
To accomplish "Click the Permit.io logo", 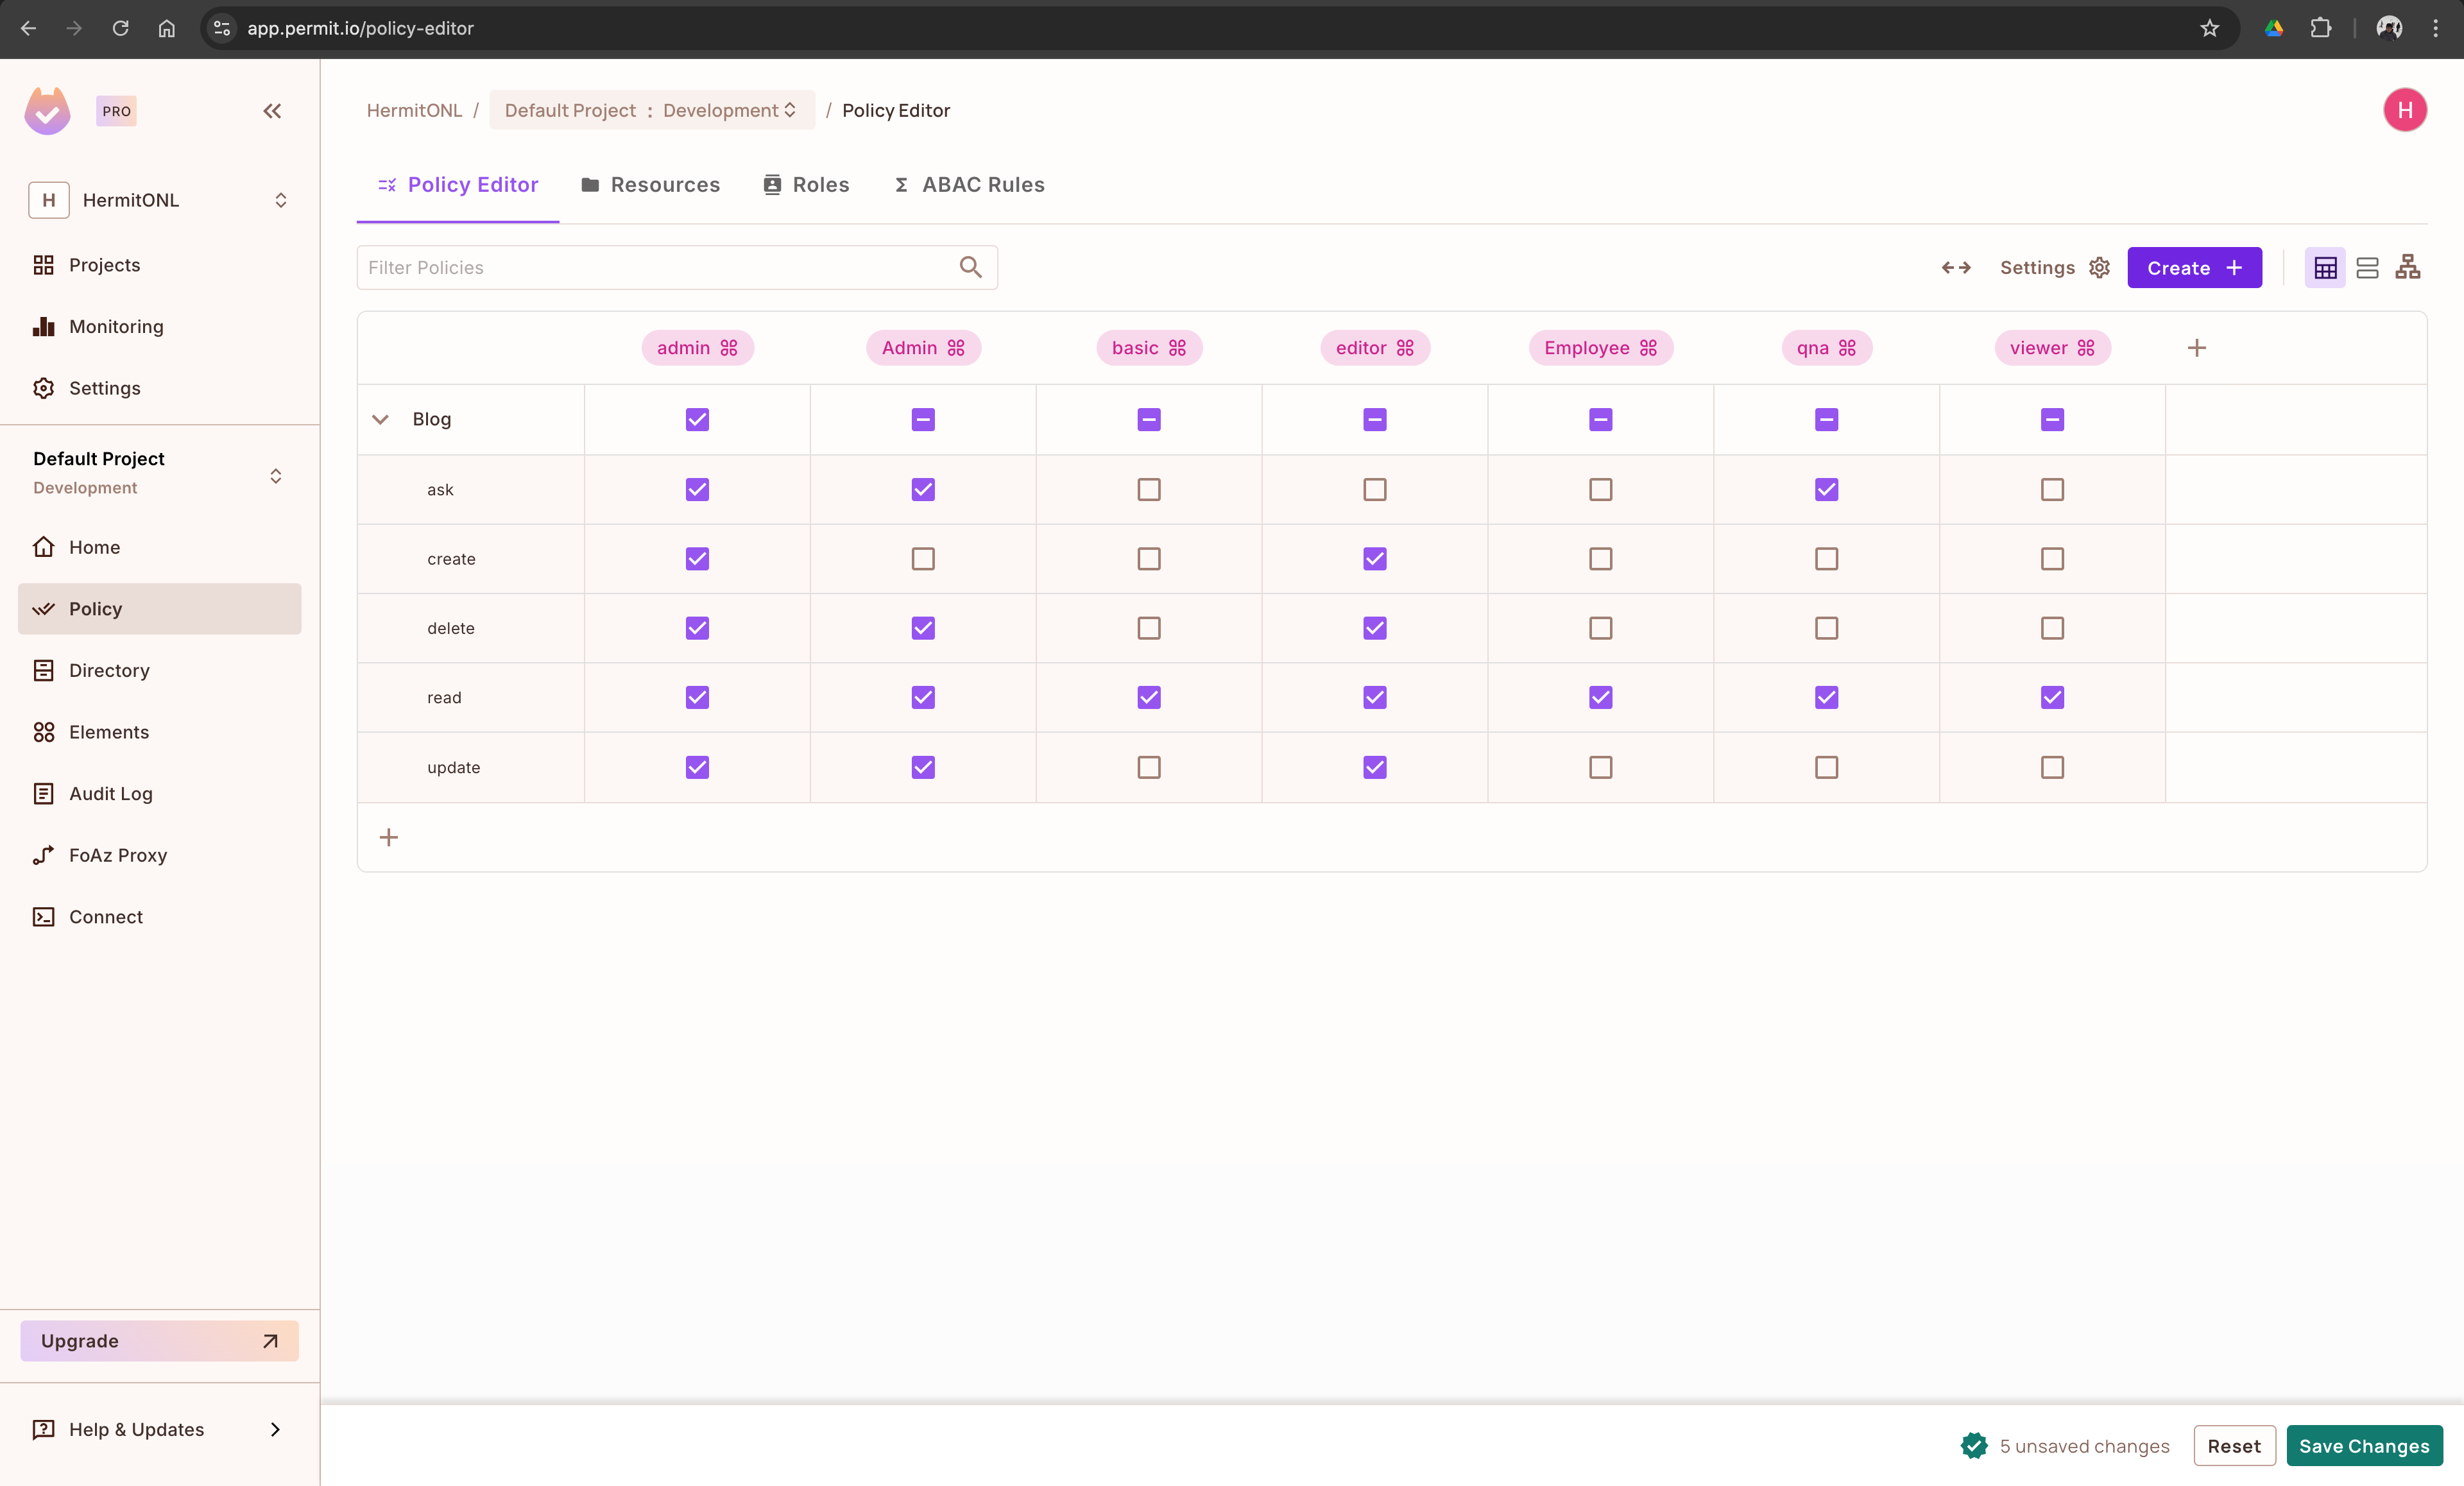I will tap(47, 110).
